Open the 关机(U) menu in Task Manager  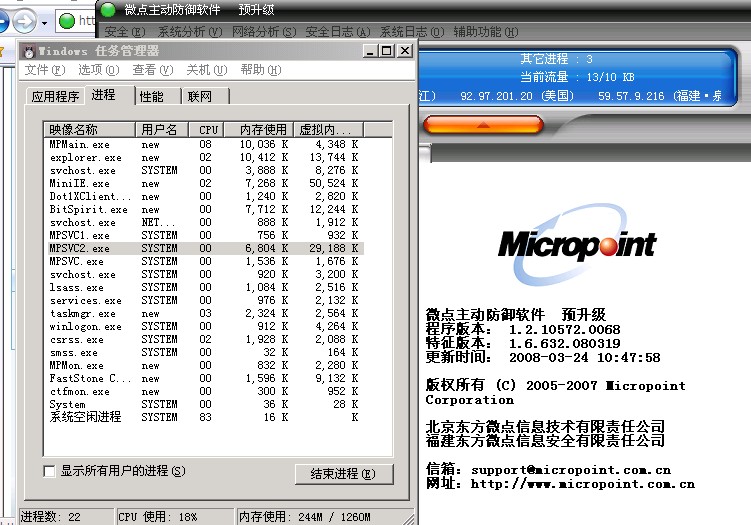(x=206, y=70)
